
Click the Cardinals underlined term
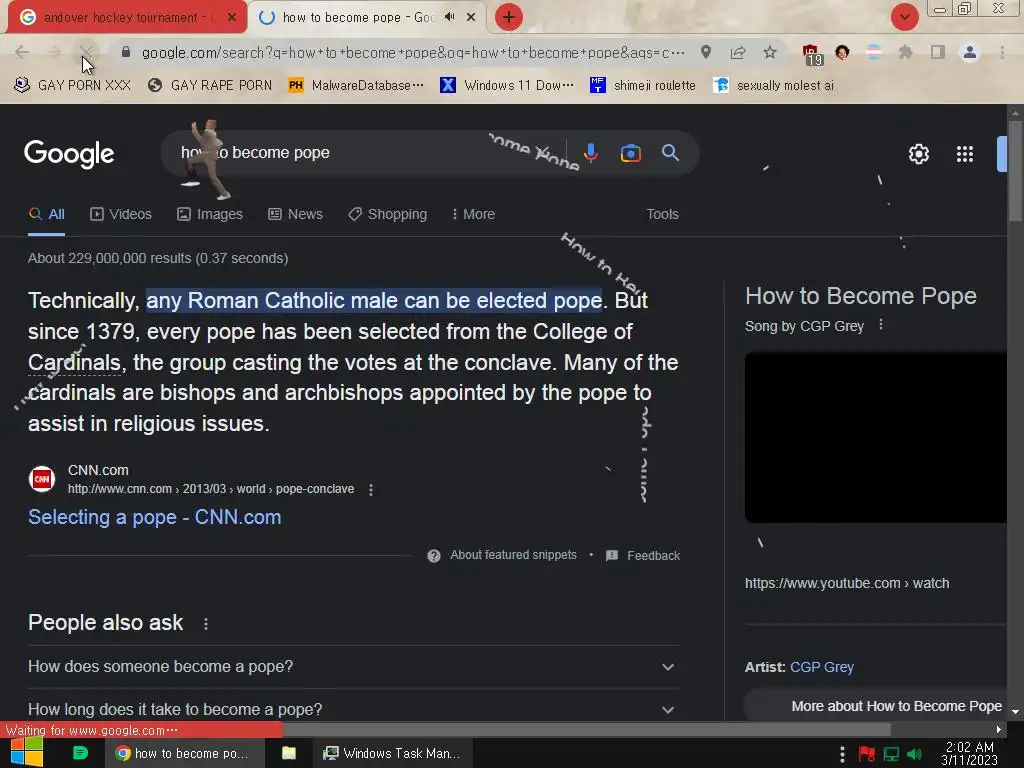[x=74, y=362]
